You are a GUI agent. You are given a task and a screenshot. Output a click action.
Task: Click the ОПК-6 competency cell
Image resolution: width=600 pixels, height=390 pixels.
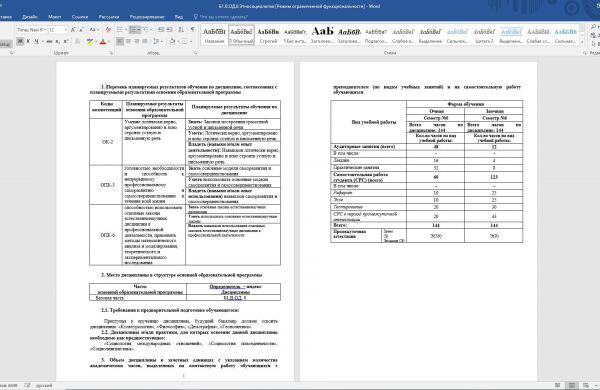click(106, 235)
